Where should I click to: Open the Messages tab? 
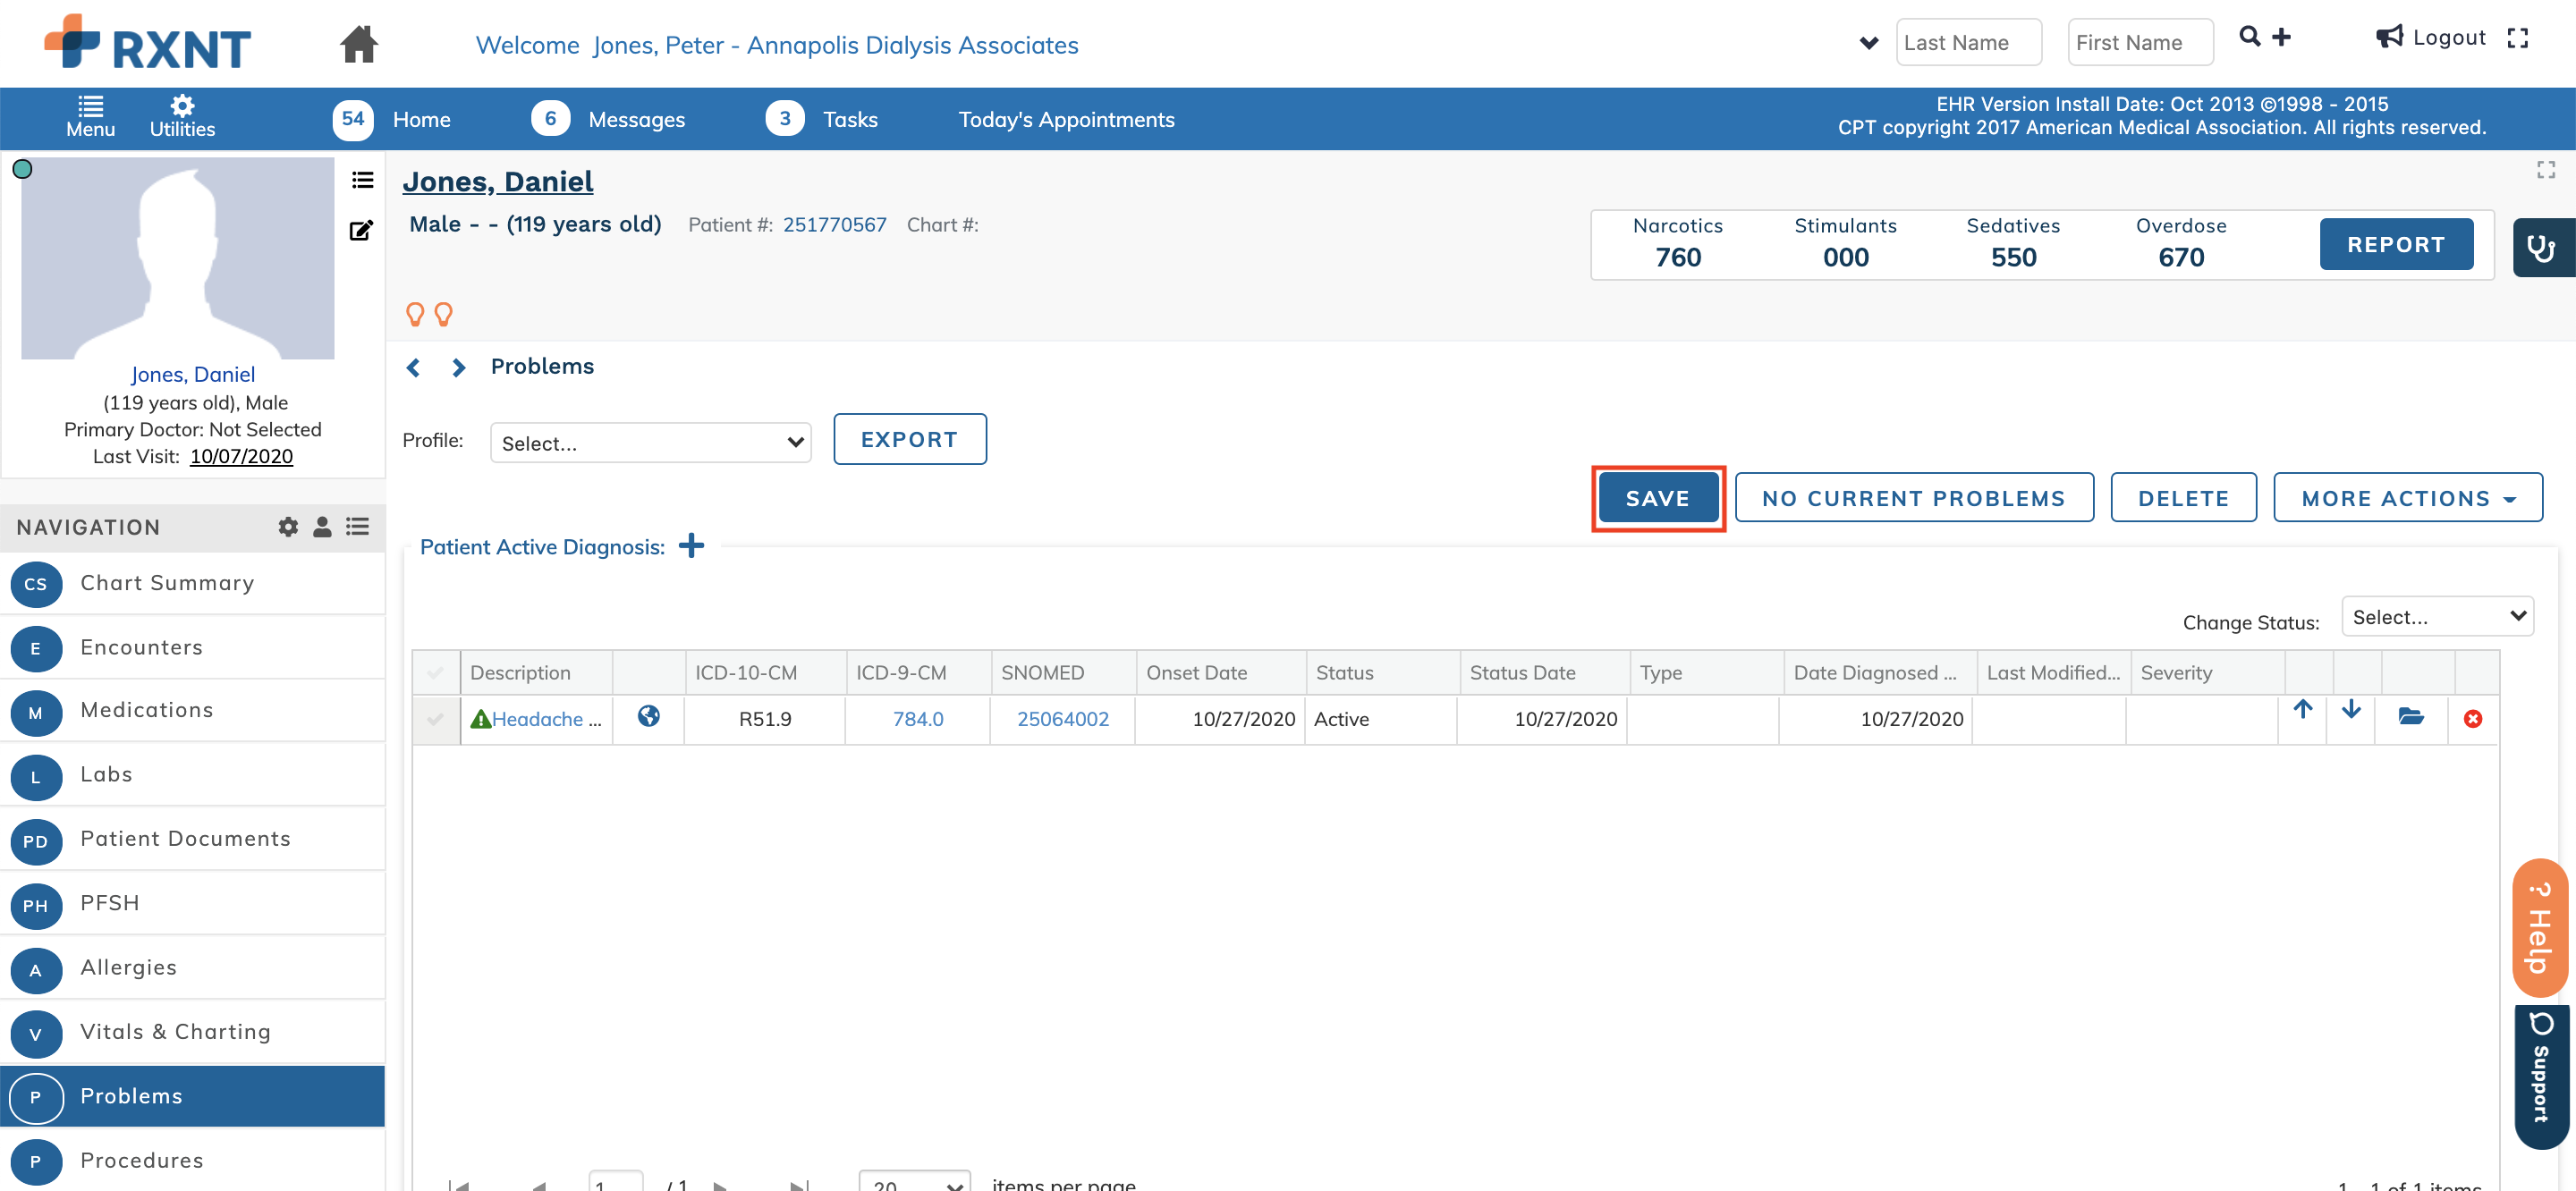click(x=636, y=119)
